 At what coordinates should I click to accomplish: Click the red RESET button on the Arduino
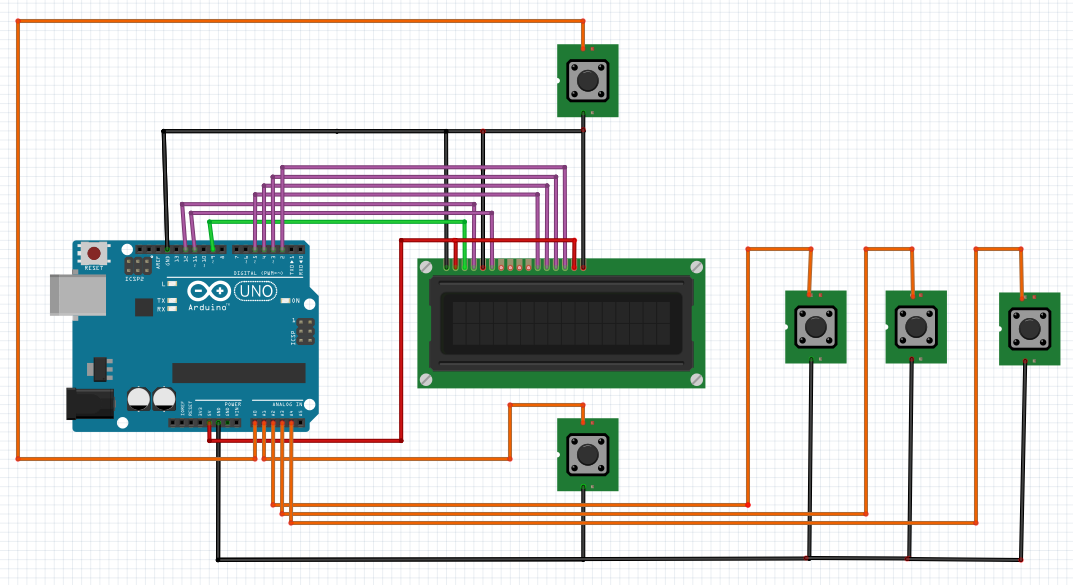click(94, 254)
